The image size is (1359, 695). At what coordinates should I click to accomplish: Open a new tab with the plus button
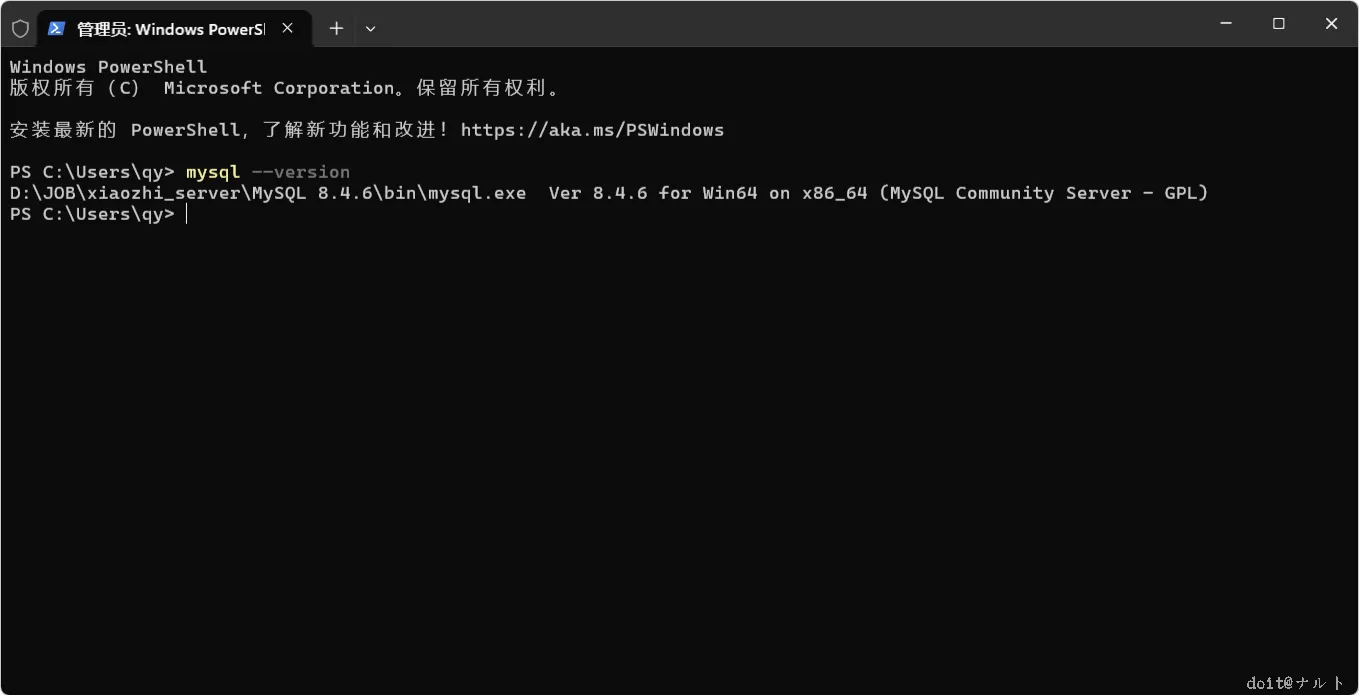coord(336,28)
